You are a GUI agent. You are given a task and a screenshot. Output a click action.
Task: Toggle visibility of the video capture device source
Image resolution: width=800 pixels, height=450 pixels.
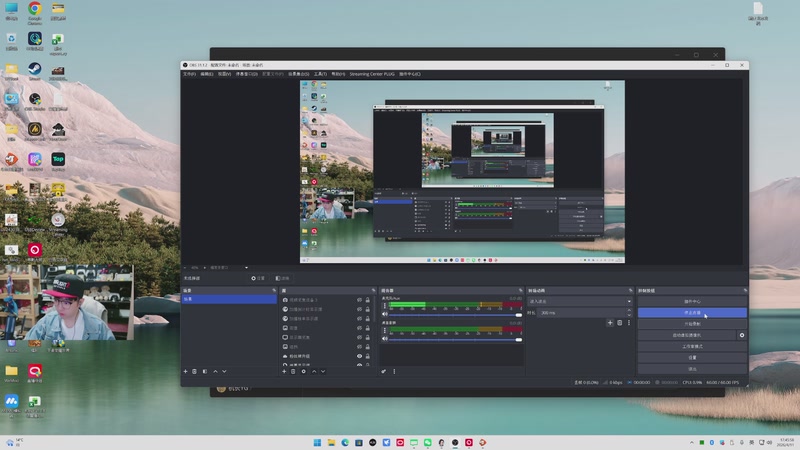[x=359, y=300]
